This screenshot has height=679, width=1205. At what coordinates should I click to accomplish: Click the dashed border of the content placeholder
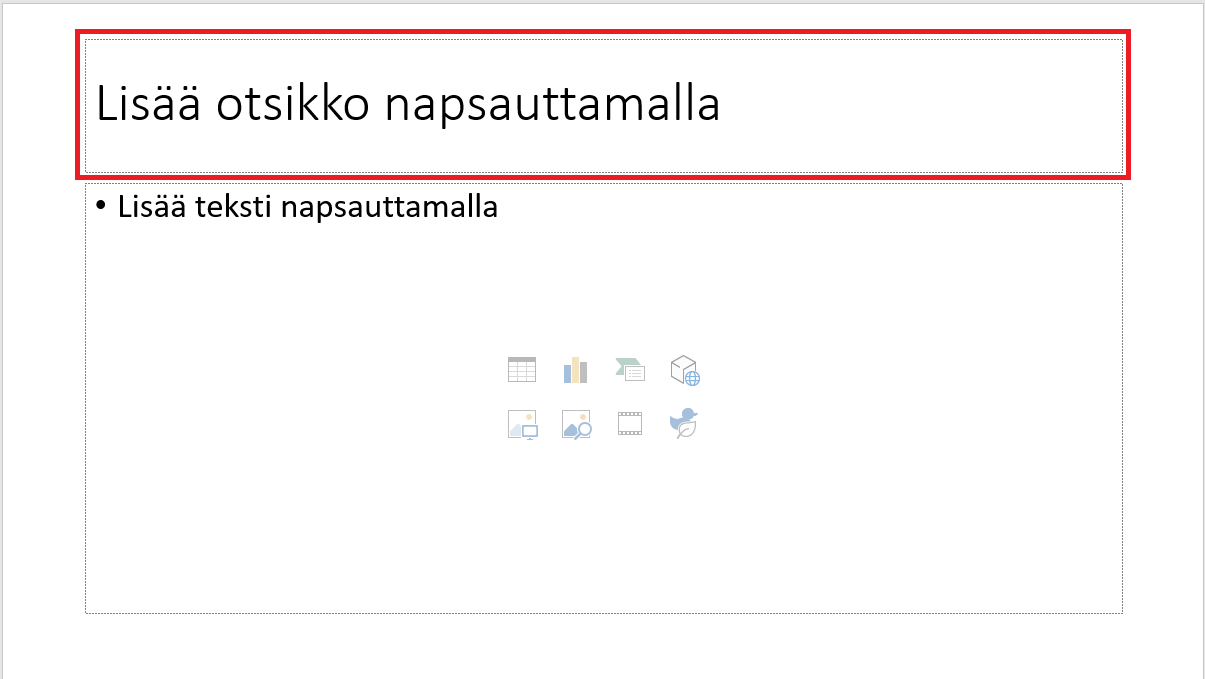pos(85,398)
